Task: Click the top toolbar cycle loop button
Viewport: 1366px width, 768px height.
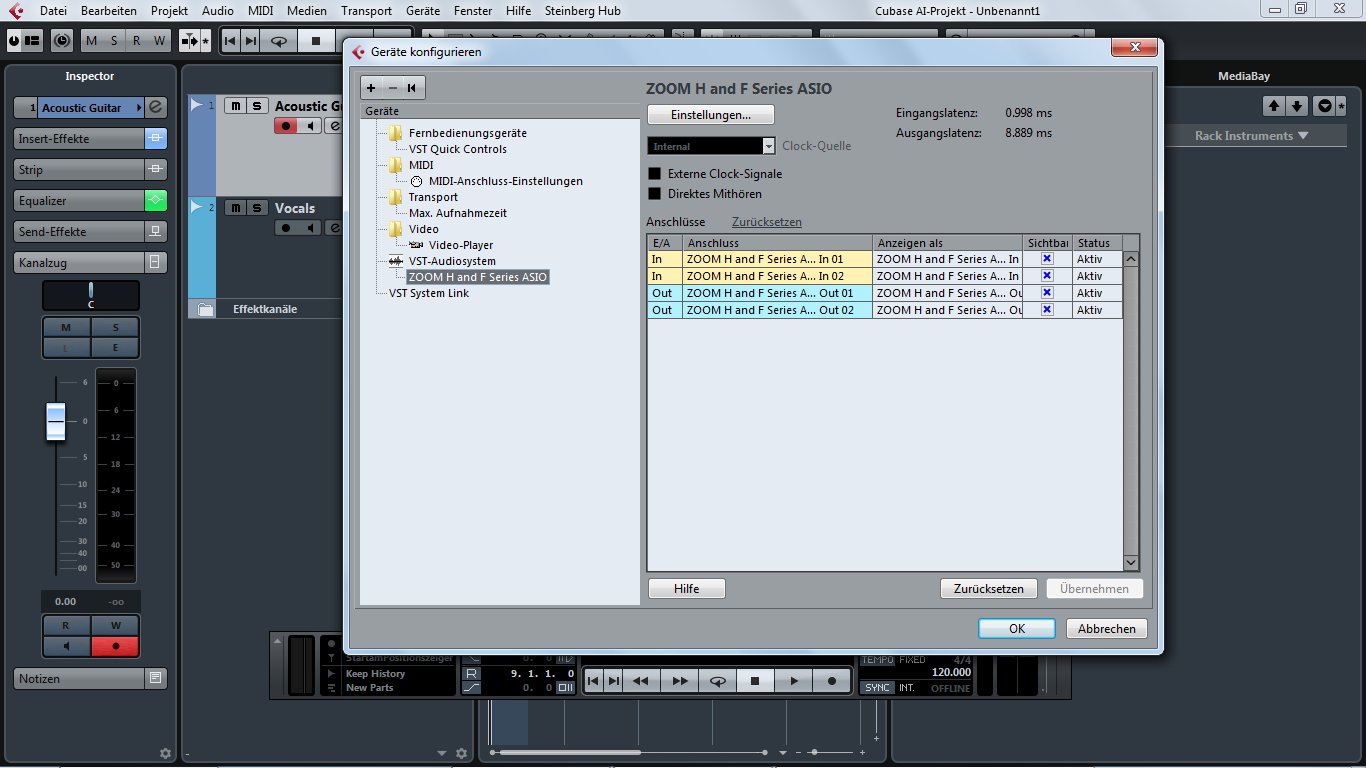Action: click(x=280, y=41)
